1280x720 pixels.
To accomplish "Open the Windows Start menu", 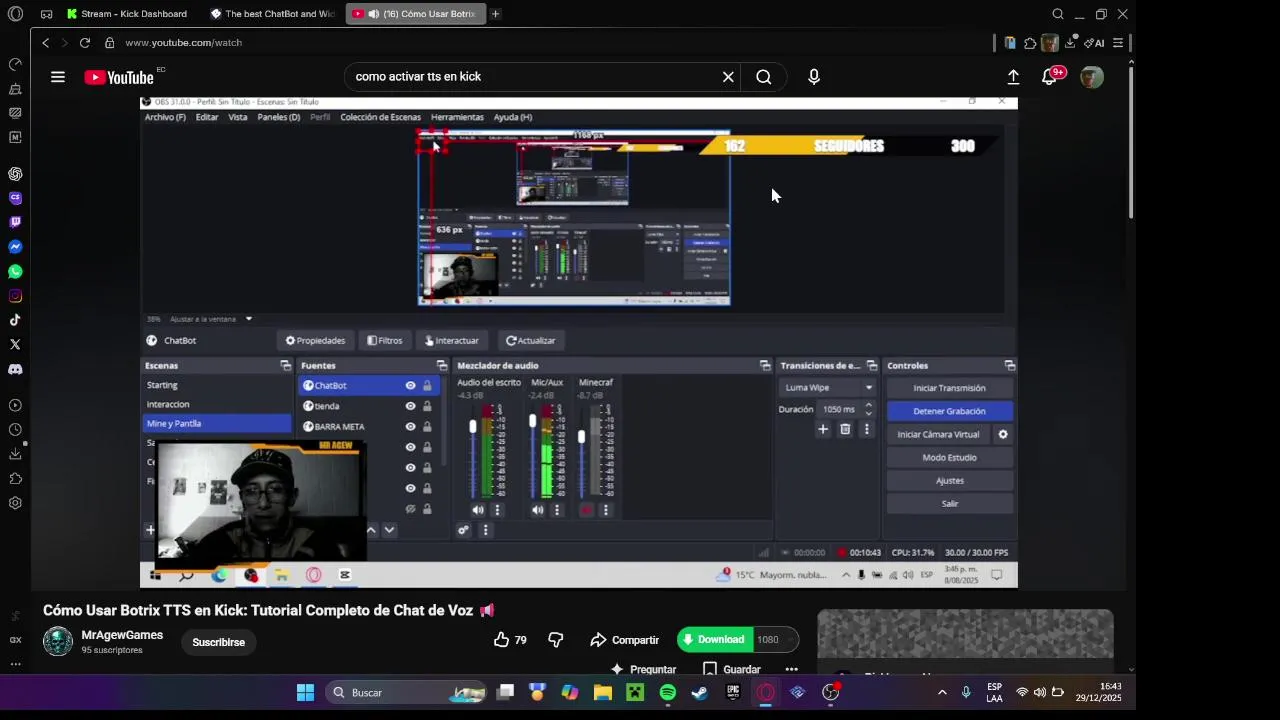I will coord(305,692).
